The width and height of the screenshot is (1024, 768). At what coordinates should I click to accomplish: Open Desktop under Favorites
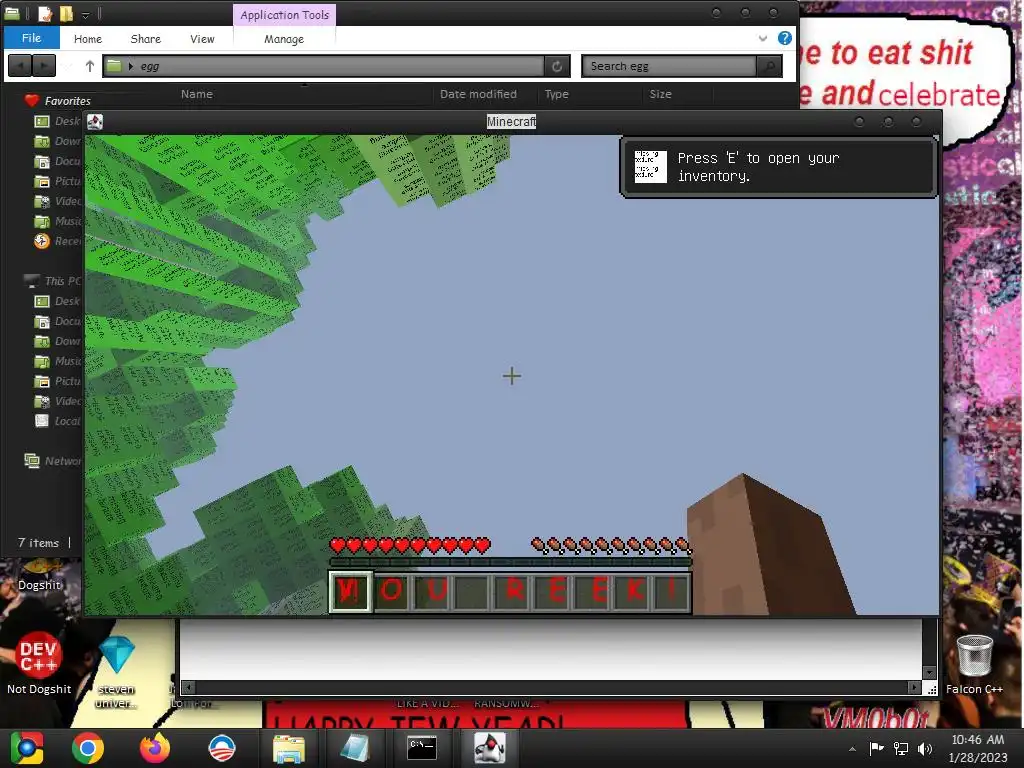click(58, 121)
